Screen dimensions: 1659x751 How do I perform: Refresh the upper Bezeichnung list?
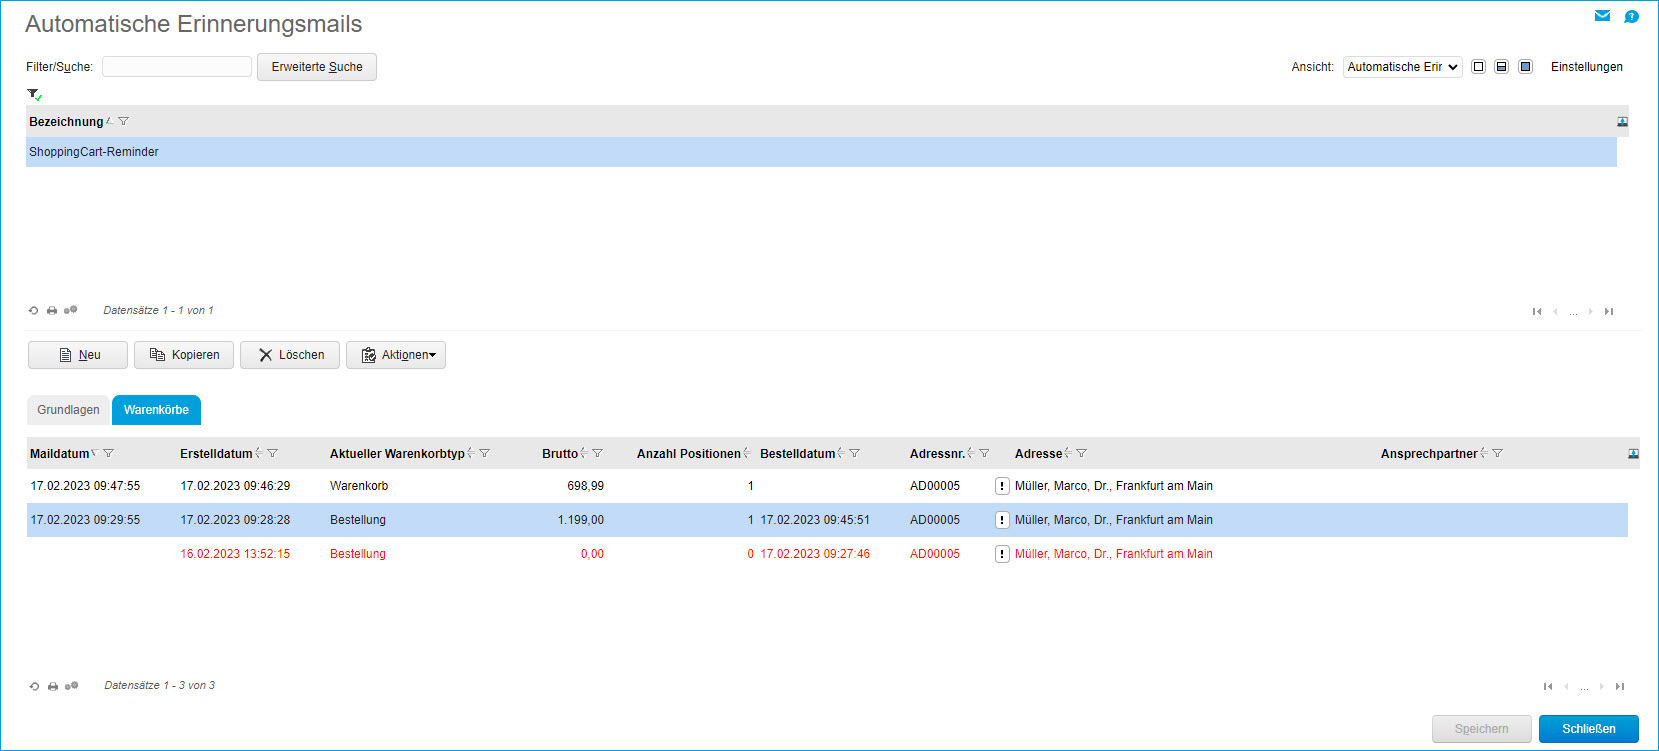tap(33, 311)
